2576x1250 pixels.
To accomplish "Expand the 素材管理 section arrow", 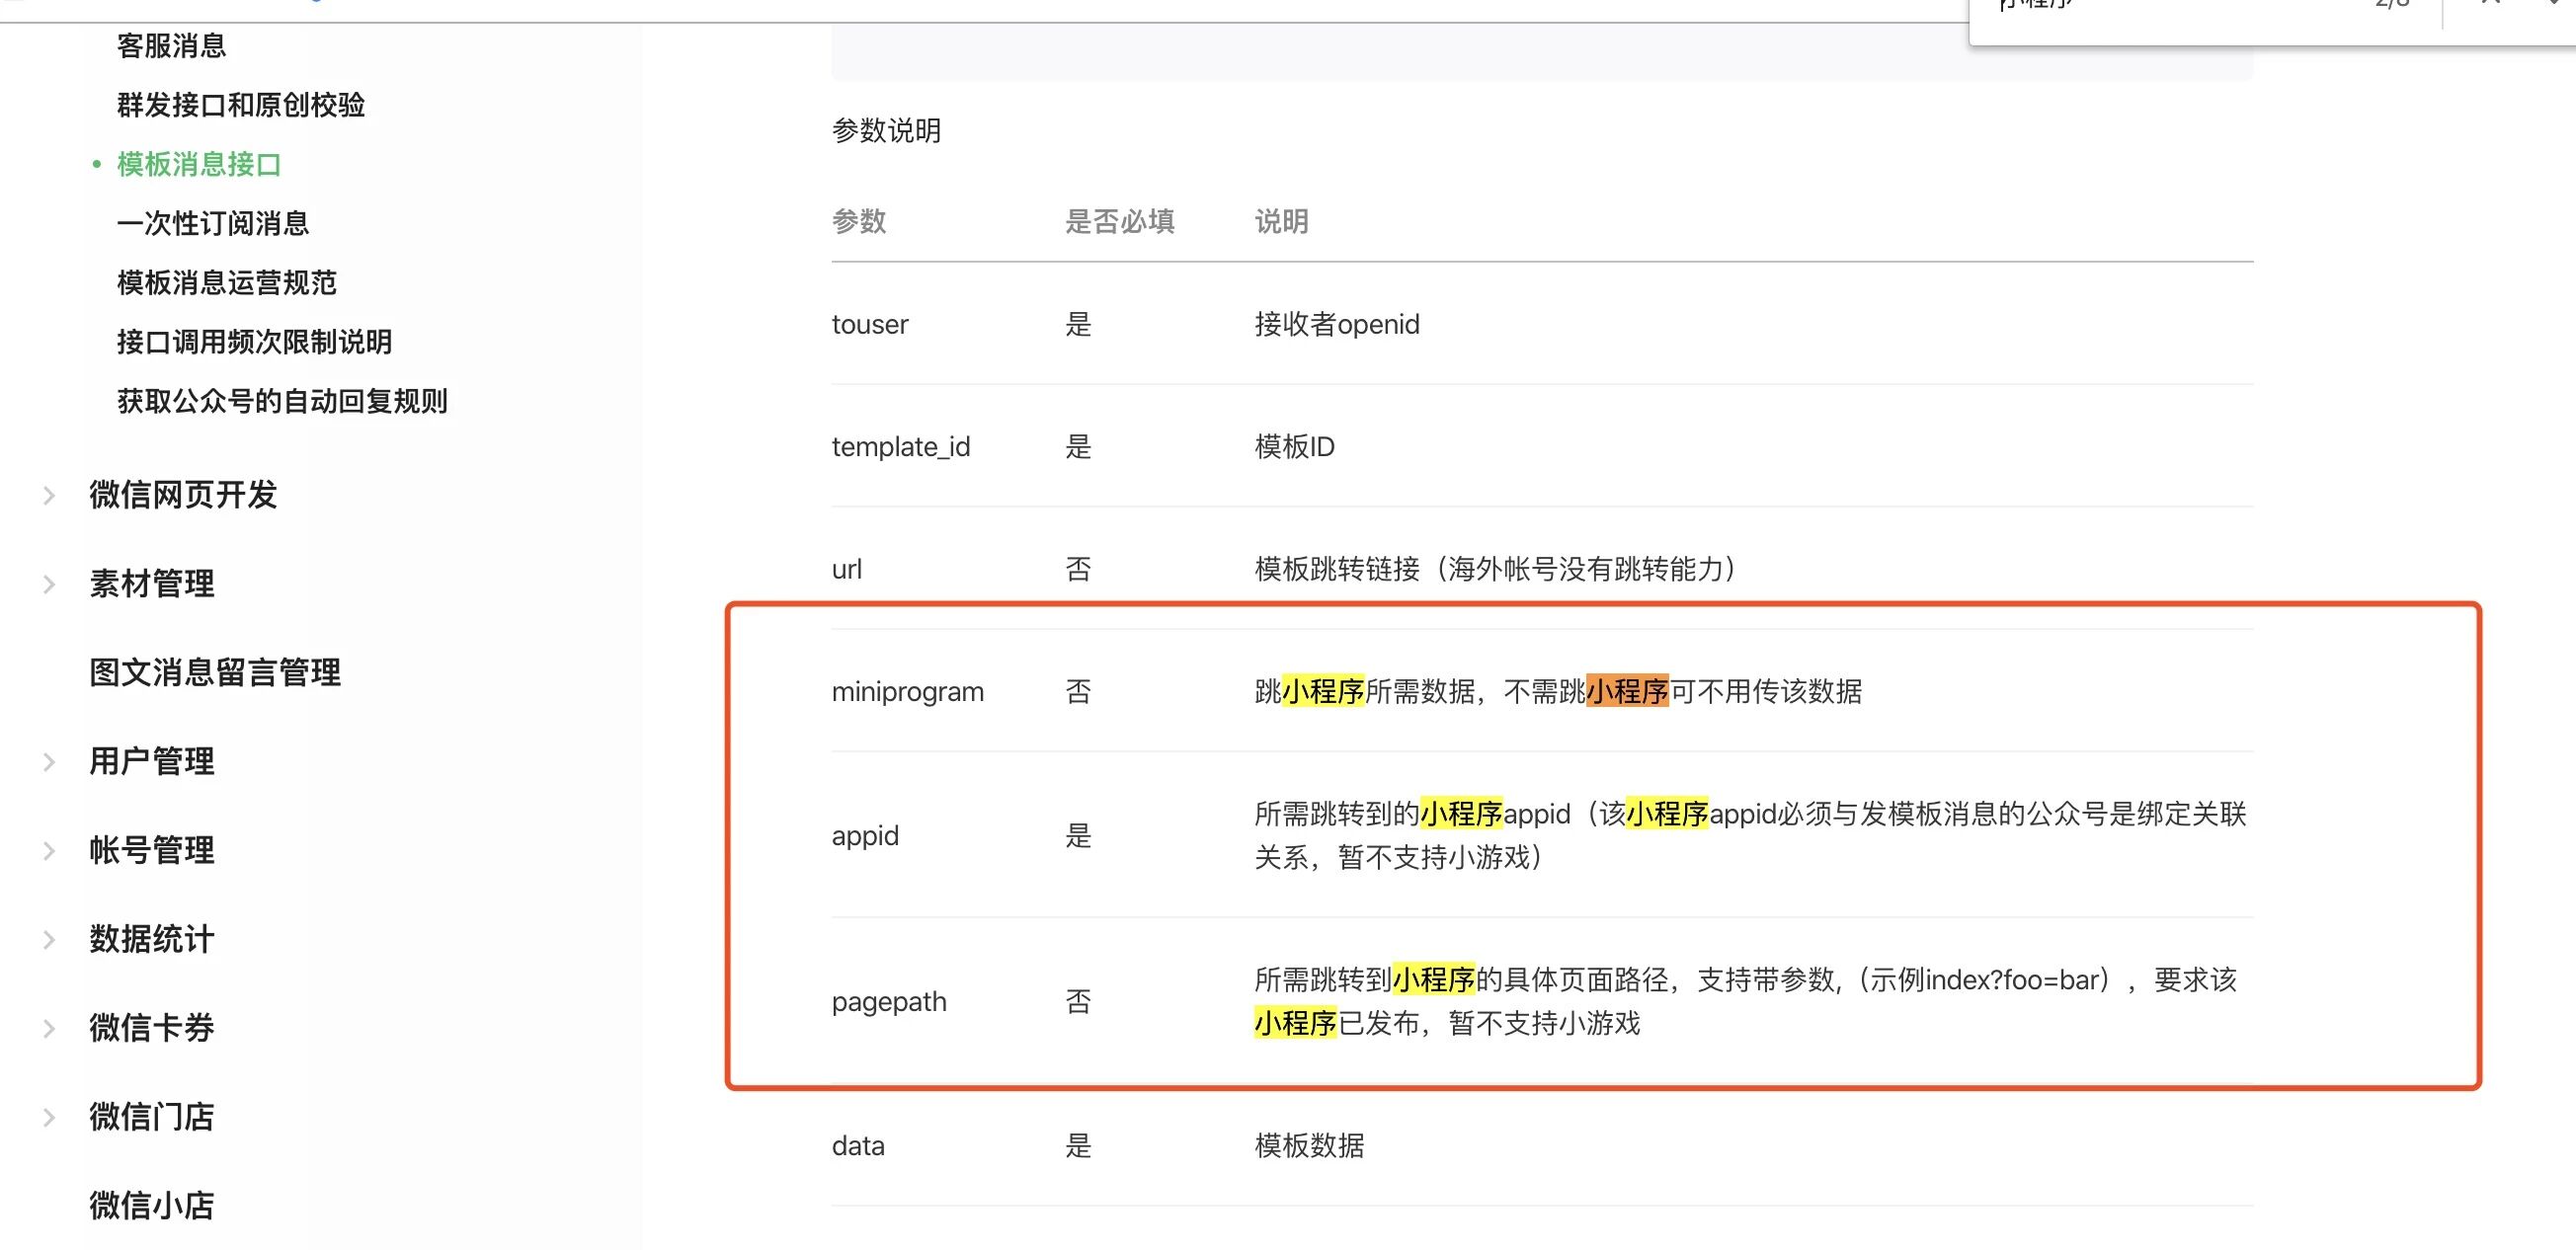I will 48,584.
